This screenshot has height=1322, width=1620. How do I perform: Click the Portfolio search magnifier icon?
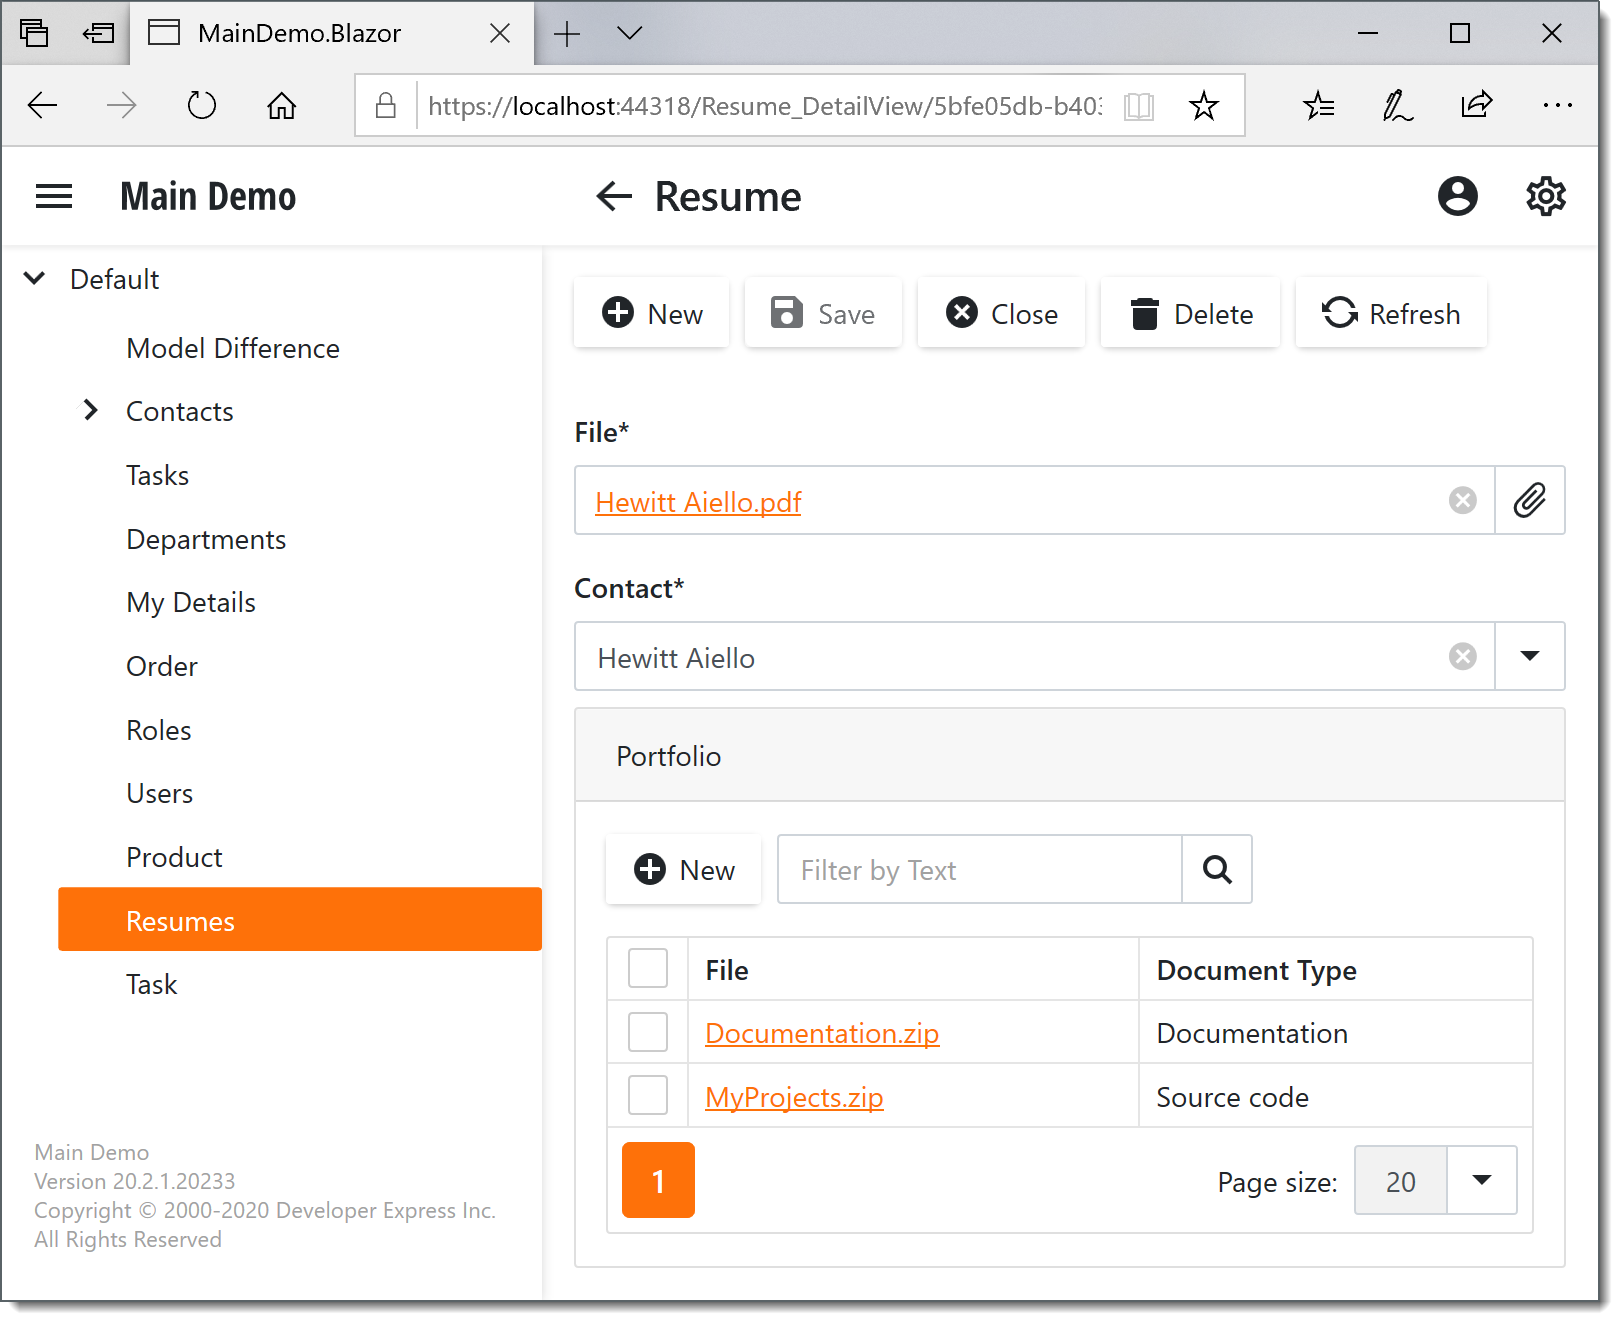pyautogui.click(x=1216, y=870)
